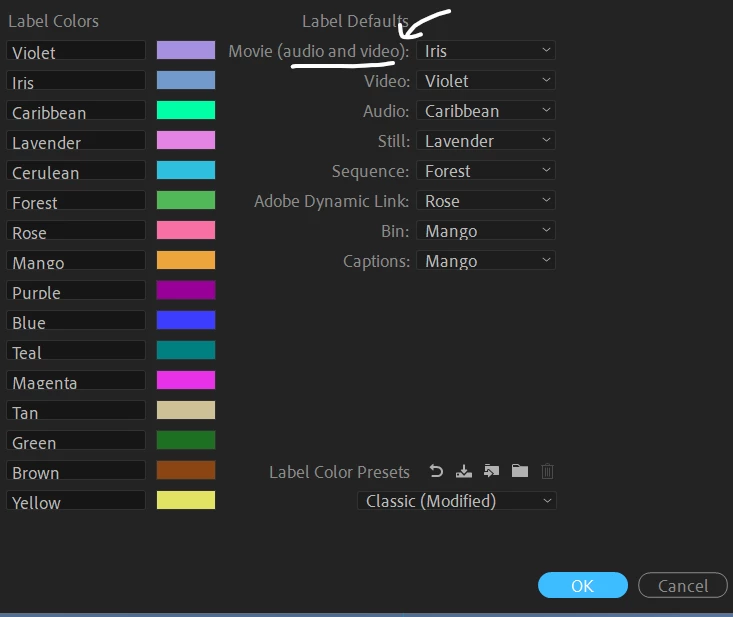Image resolution: width=733 pixels, height=617 pixels.
Task: Click the Cancel button
Action: pos(683,585)
